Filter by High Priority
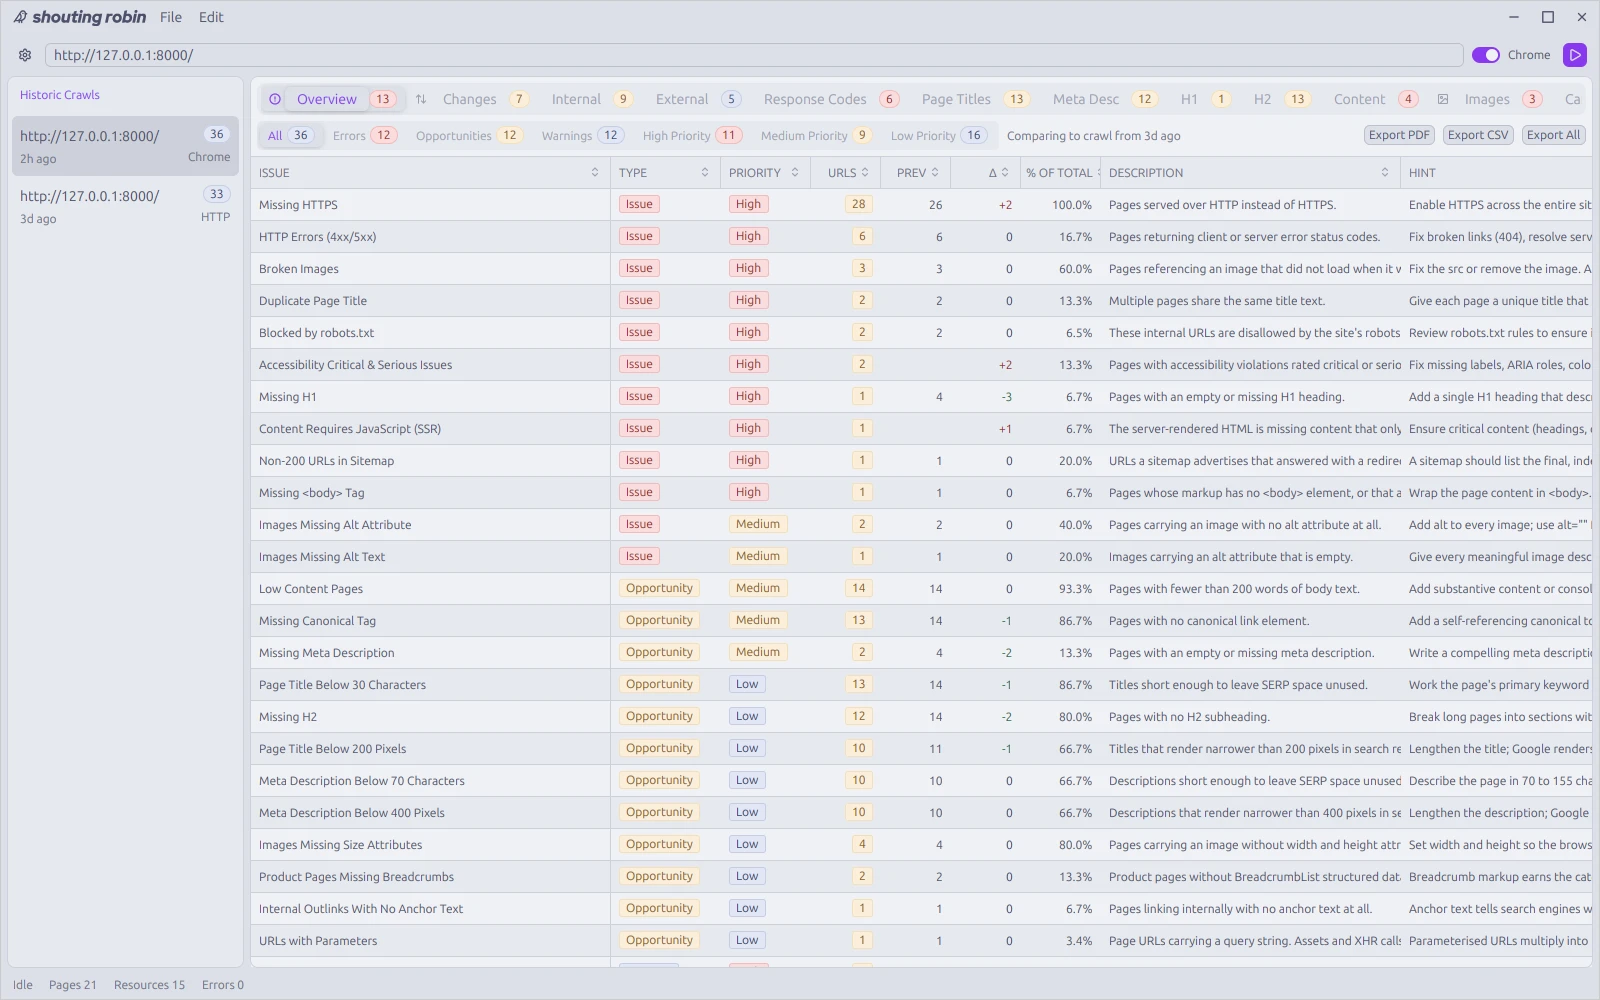 pos(691,135)
